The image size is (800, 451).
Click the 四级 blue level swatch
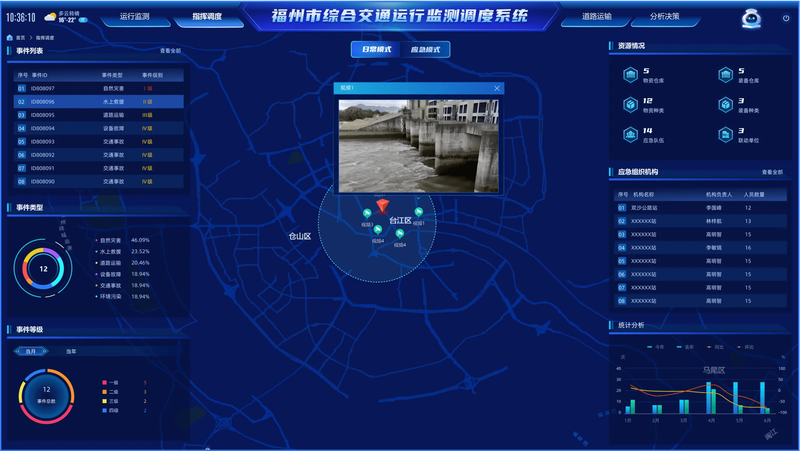(105, 410)
